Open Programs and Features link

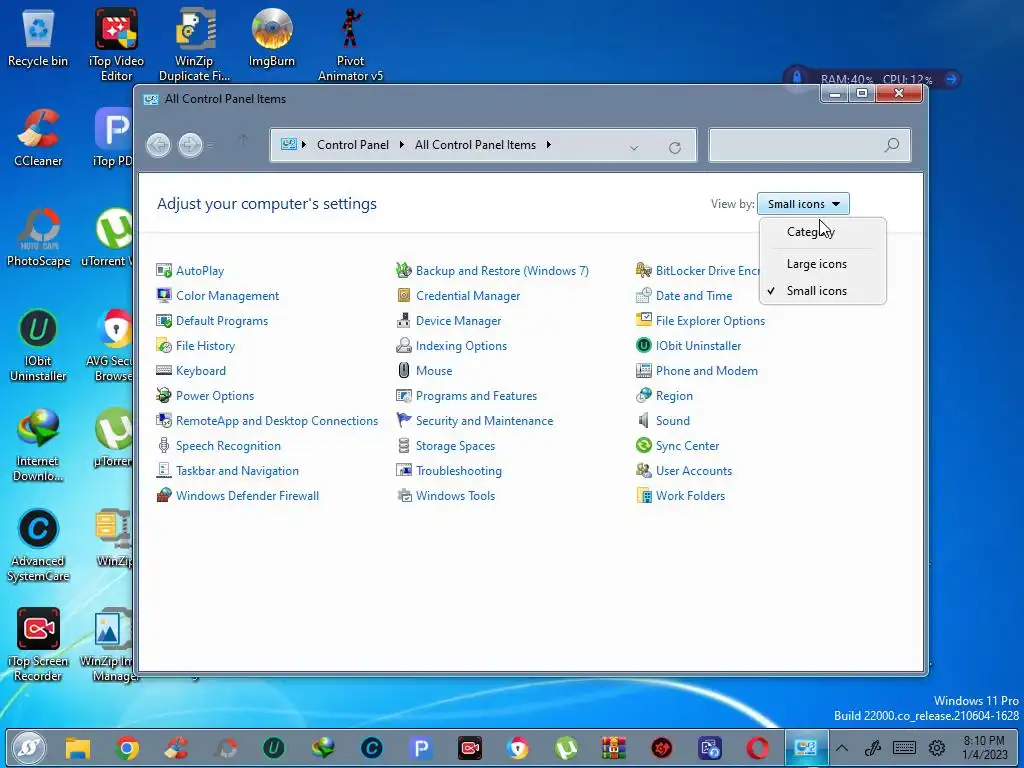pyautogui.click(x=476, y=396)
